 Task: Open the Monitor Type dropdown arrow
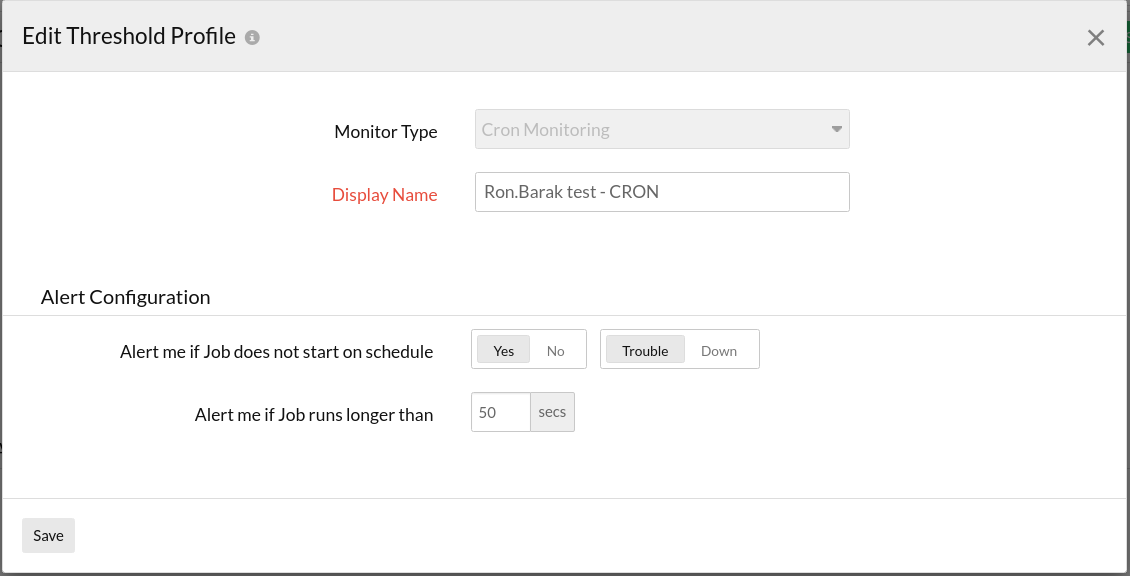[x=837, y=129]
